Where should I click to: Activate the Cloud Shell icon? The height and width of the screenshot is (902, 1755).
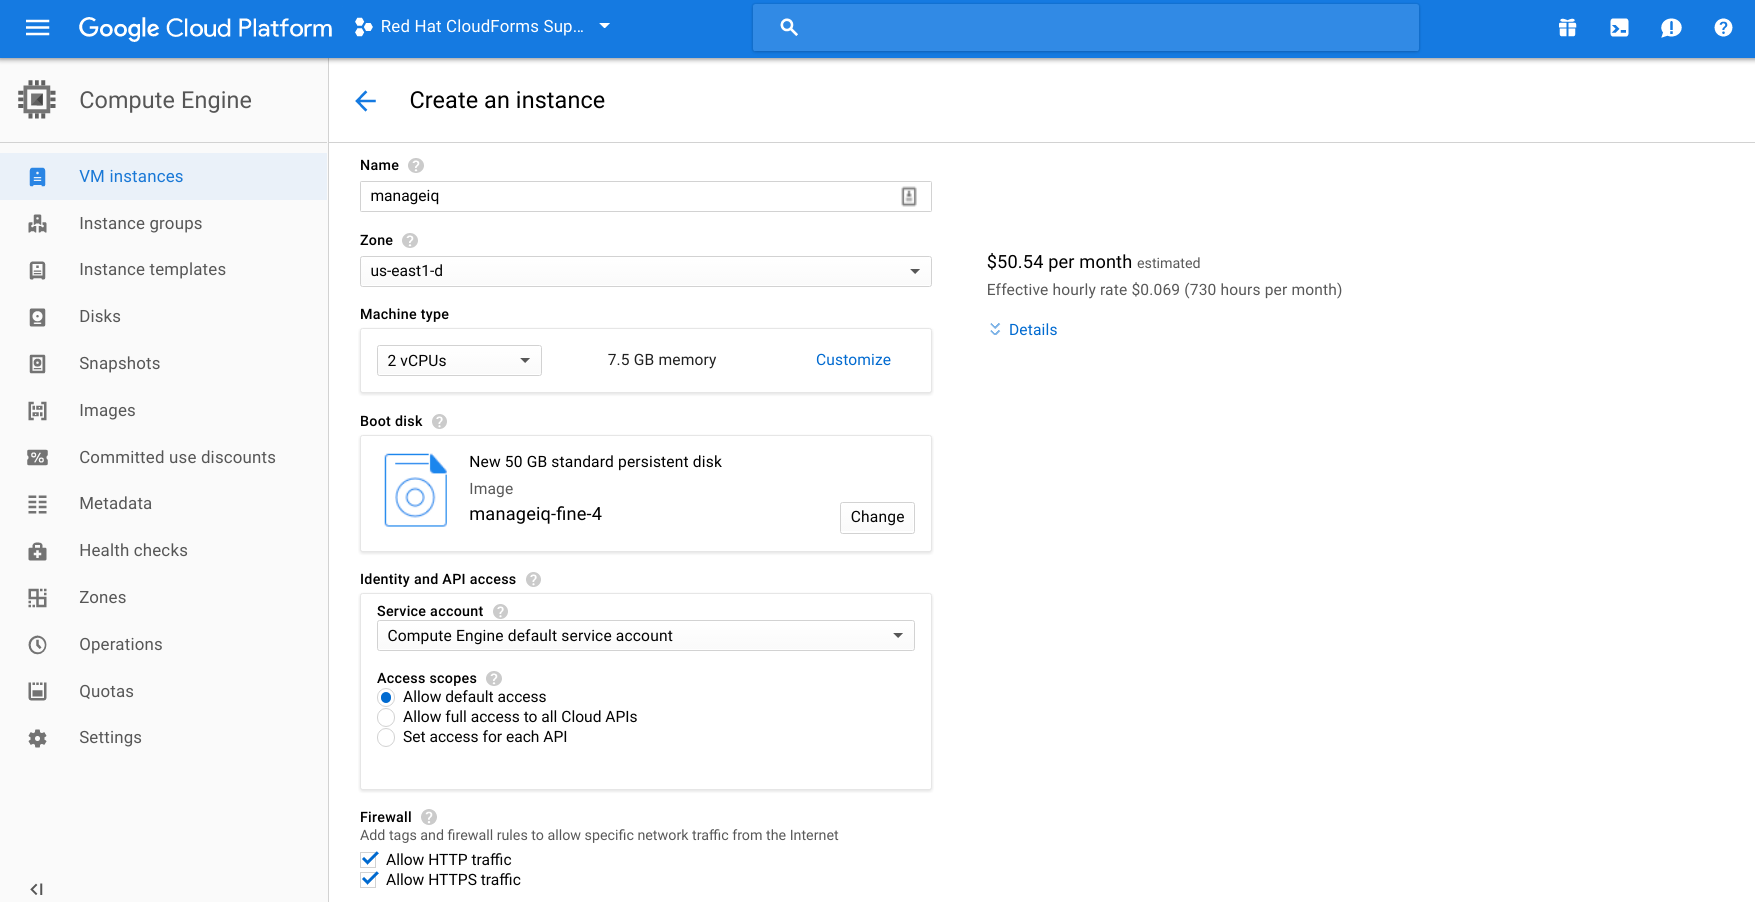coord(1619,28)
